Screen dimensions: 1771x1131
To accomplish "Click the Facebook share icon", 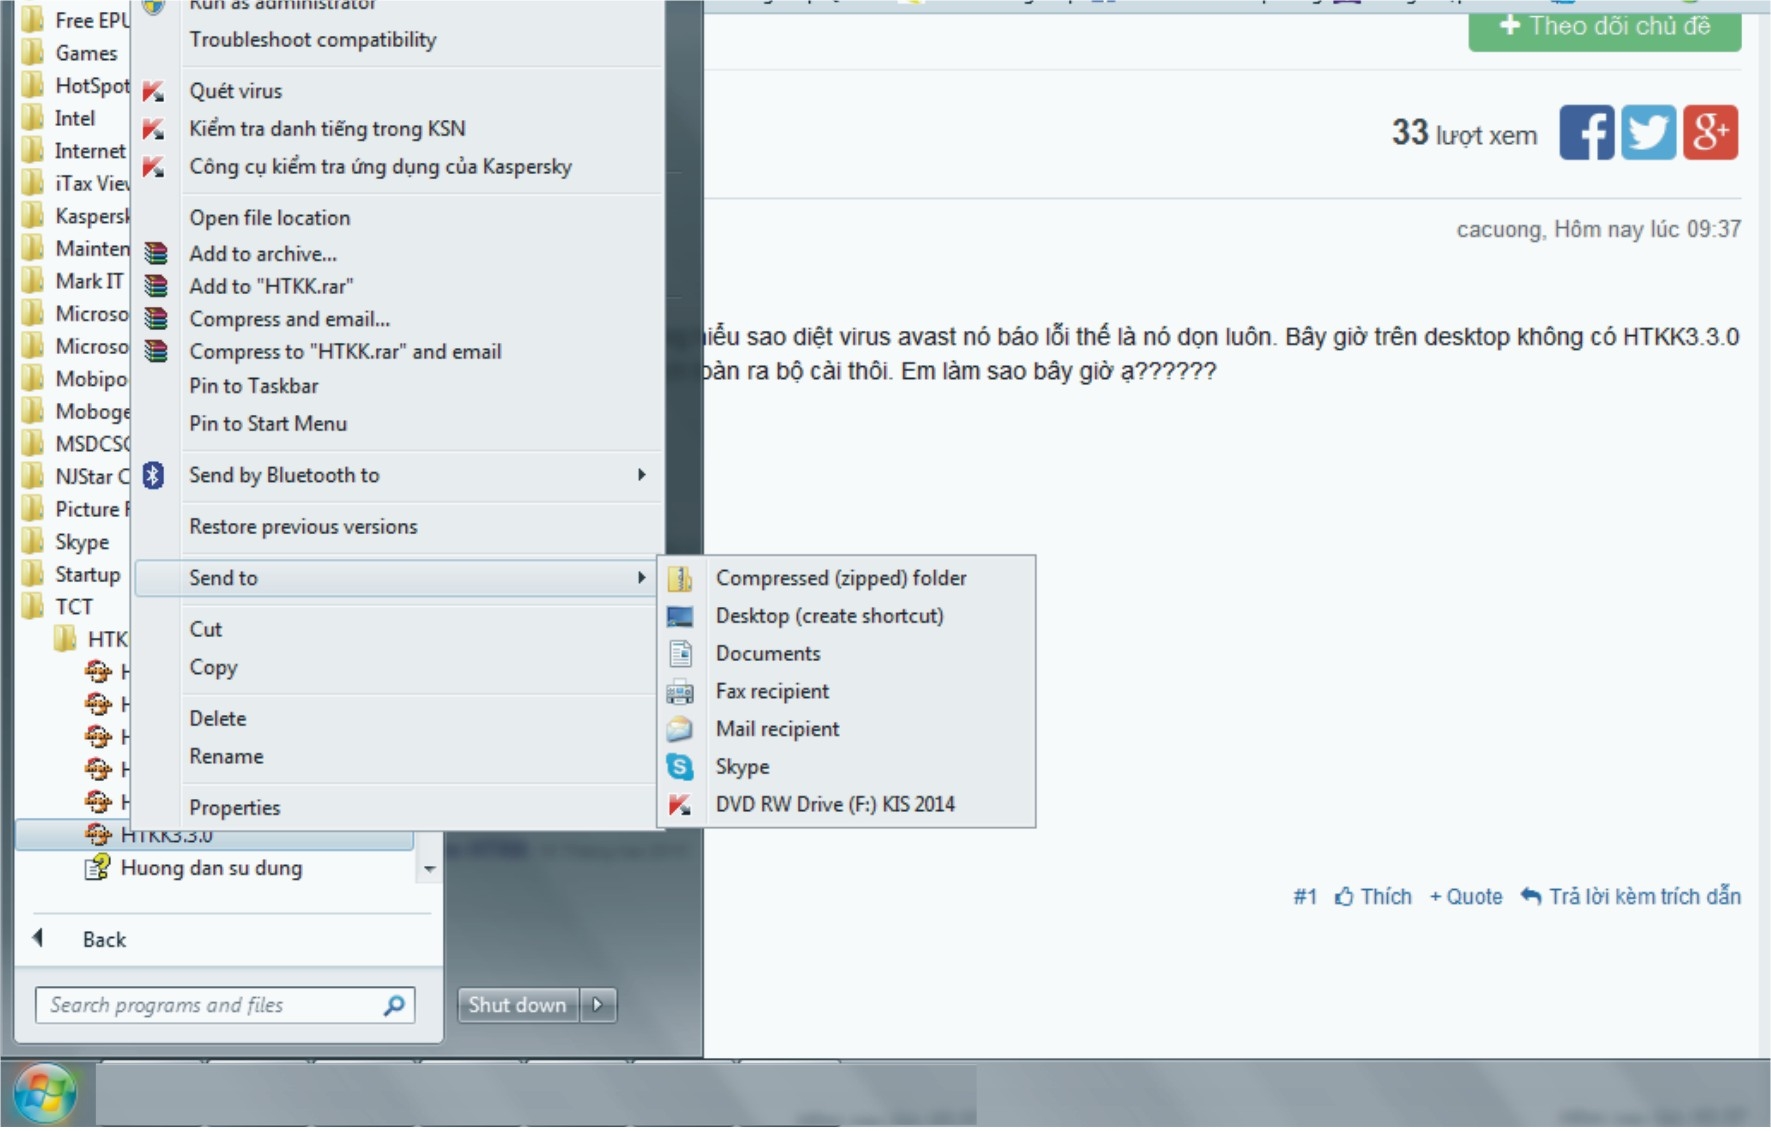I will [x=1586, y=133].
